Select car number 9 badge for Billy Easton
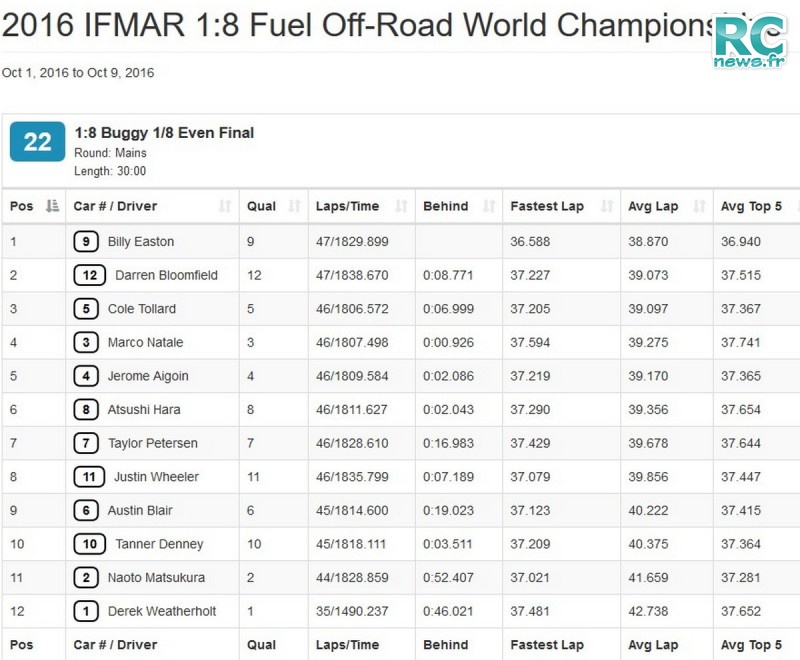 pyautogui.click(x=86, y=241)
